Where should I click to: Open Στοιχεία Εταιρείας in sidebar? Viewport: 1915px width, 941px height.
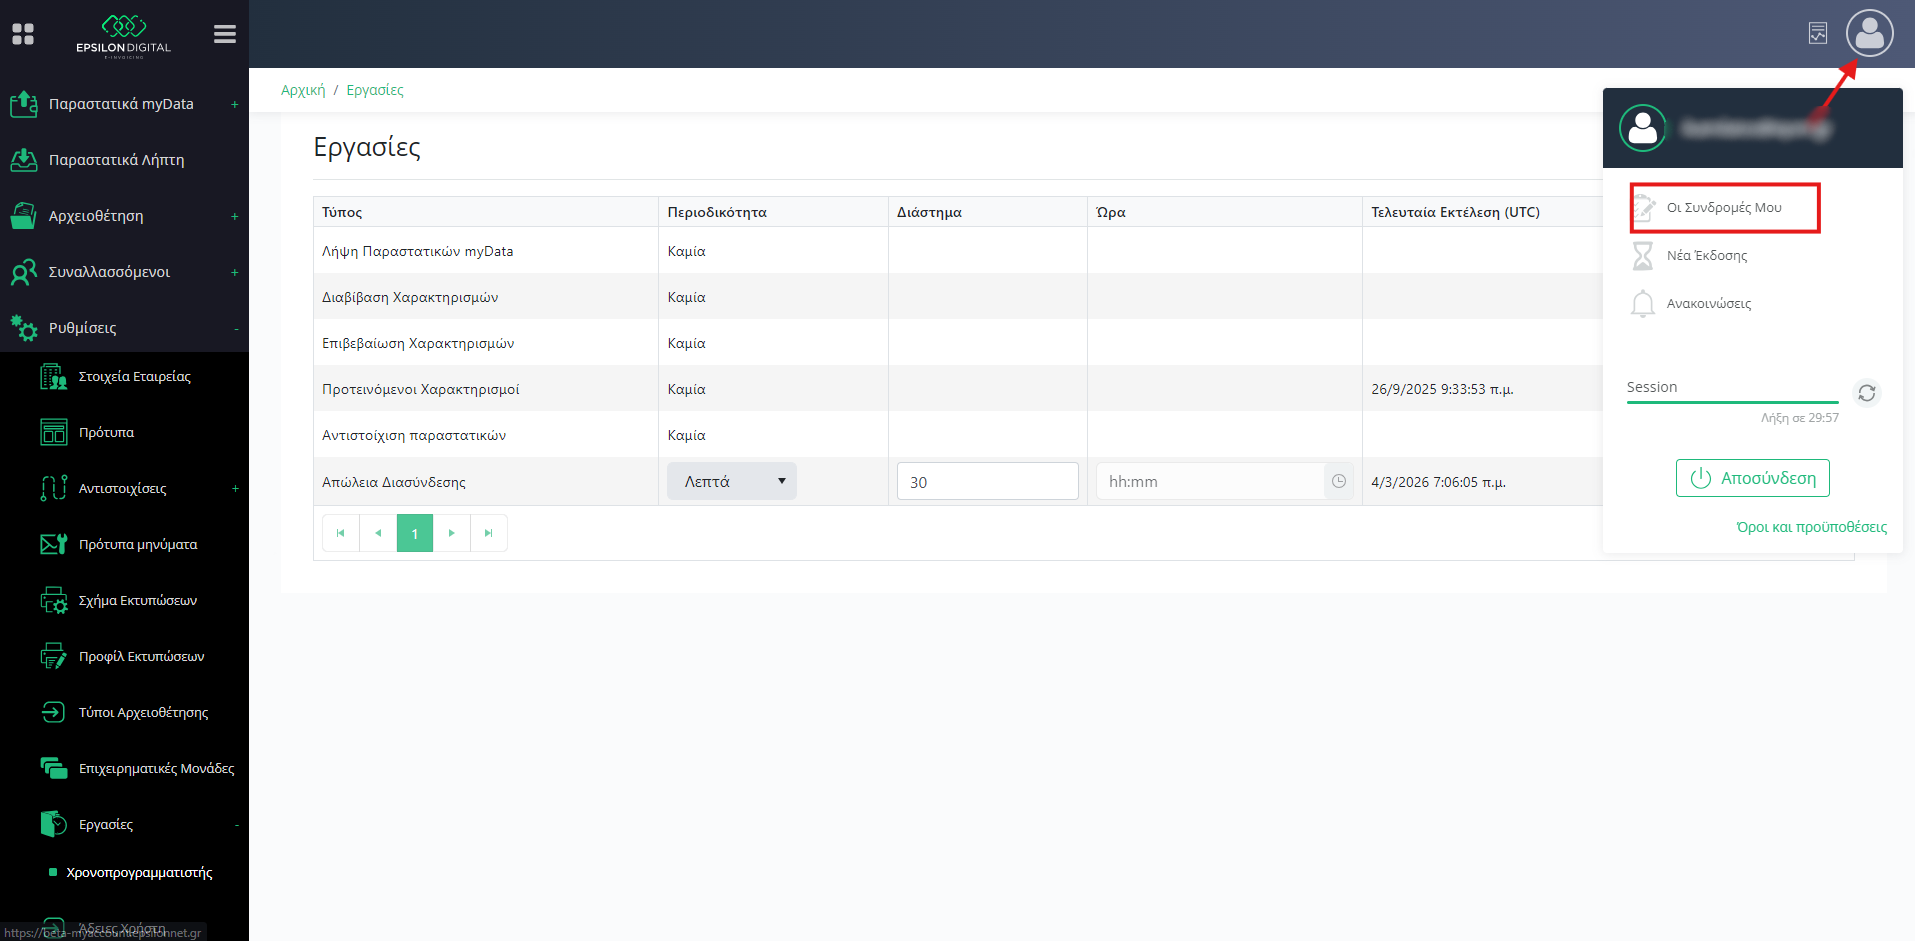click(134, 377)
